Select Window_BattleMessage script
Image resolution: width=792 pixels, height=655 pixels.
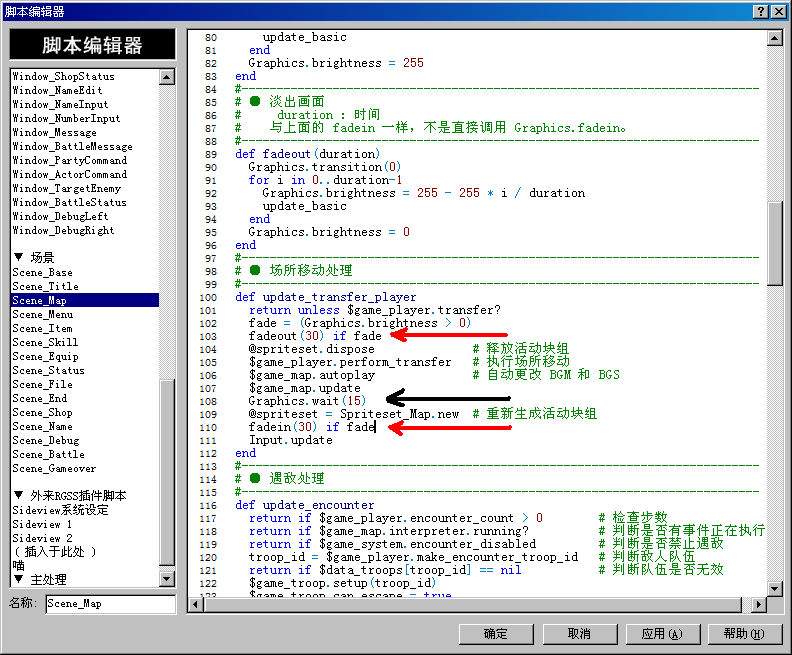tap(72, 146)
